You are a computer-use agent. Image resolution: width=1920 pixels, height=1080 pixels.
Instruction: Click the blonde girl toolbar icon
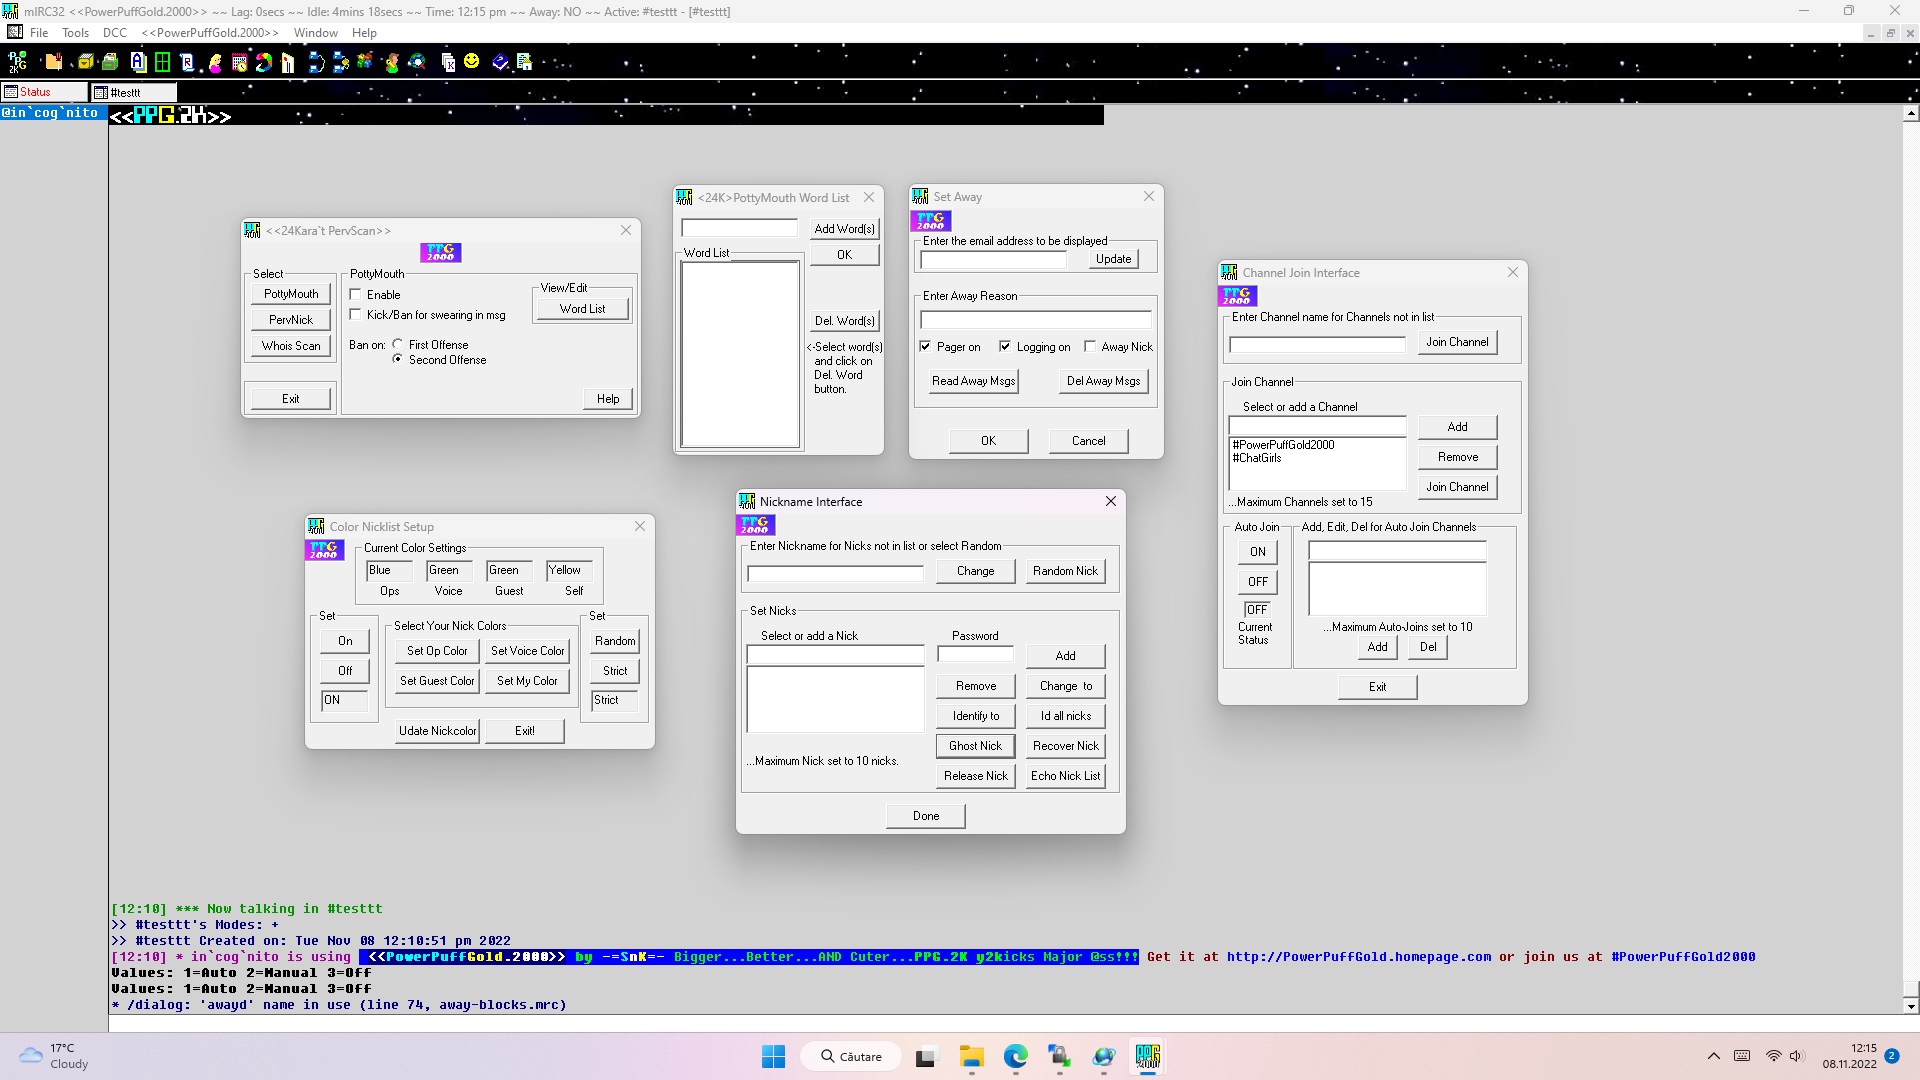(x=215, y=63)
